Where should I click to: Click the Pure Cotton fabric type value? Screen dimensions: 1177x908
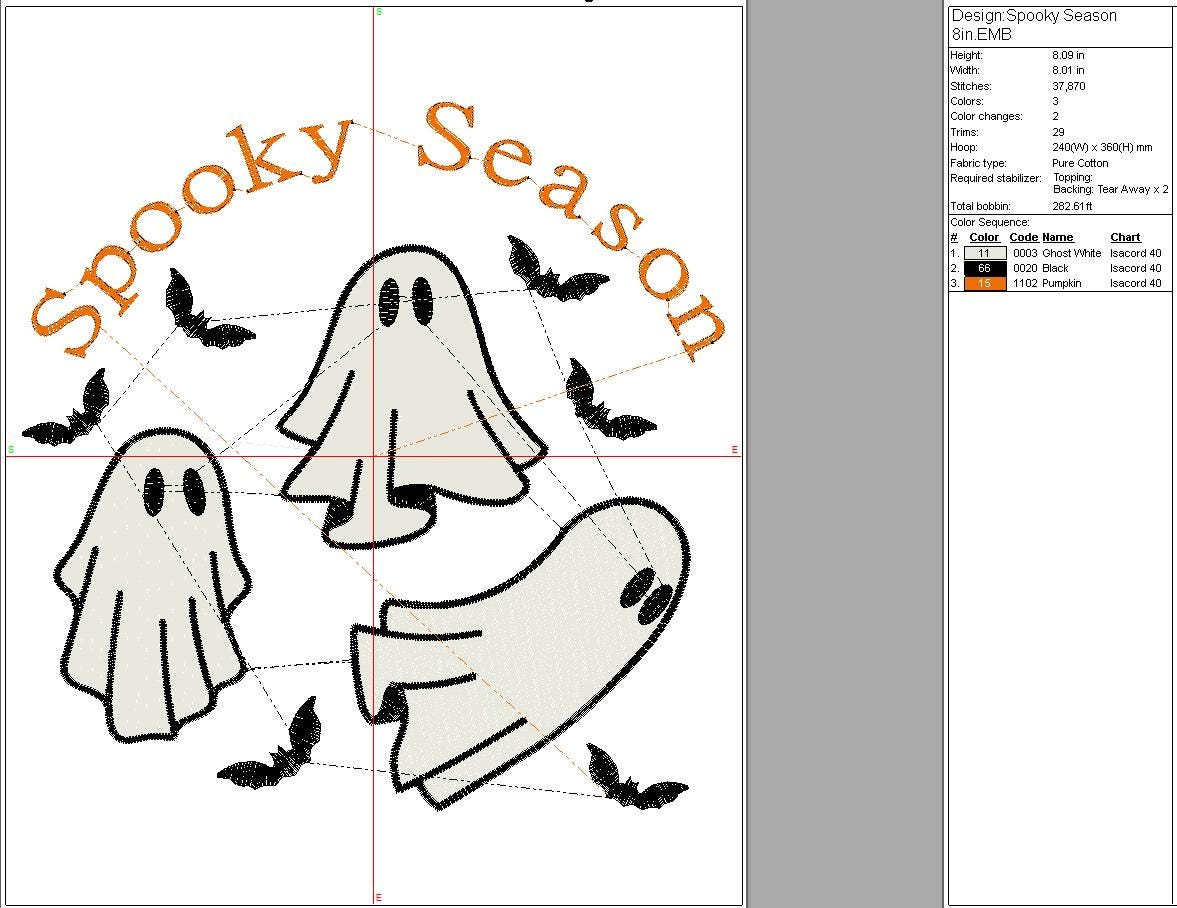click(1079, 163)
